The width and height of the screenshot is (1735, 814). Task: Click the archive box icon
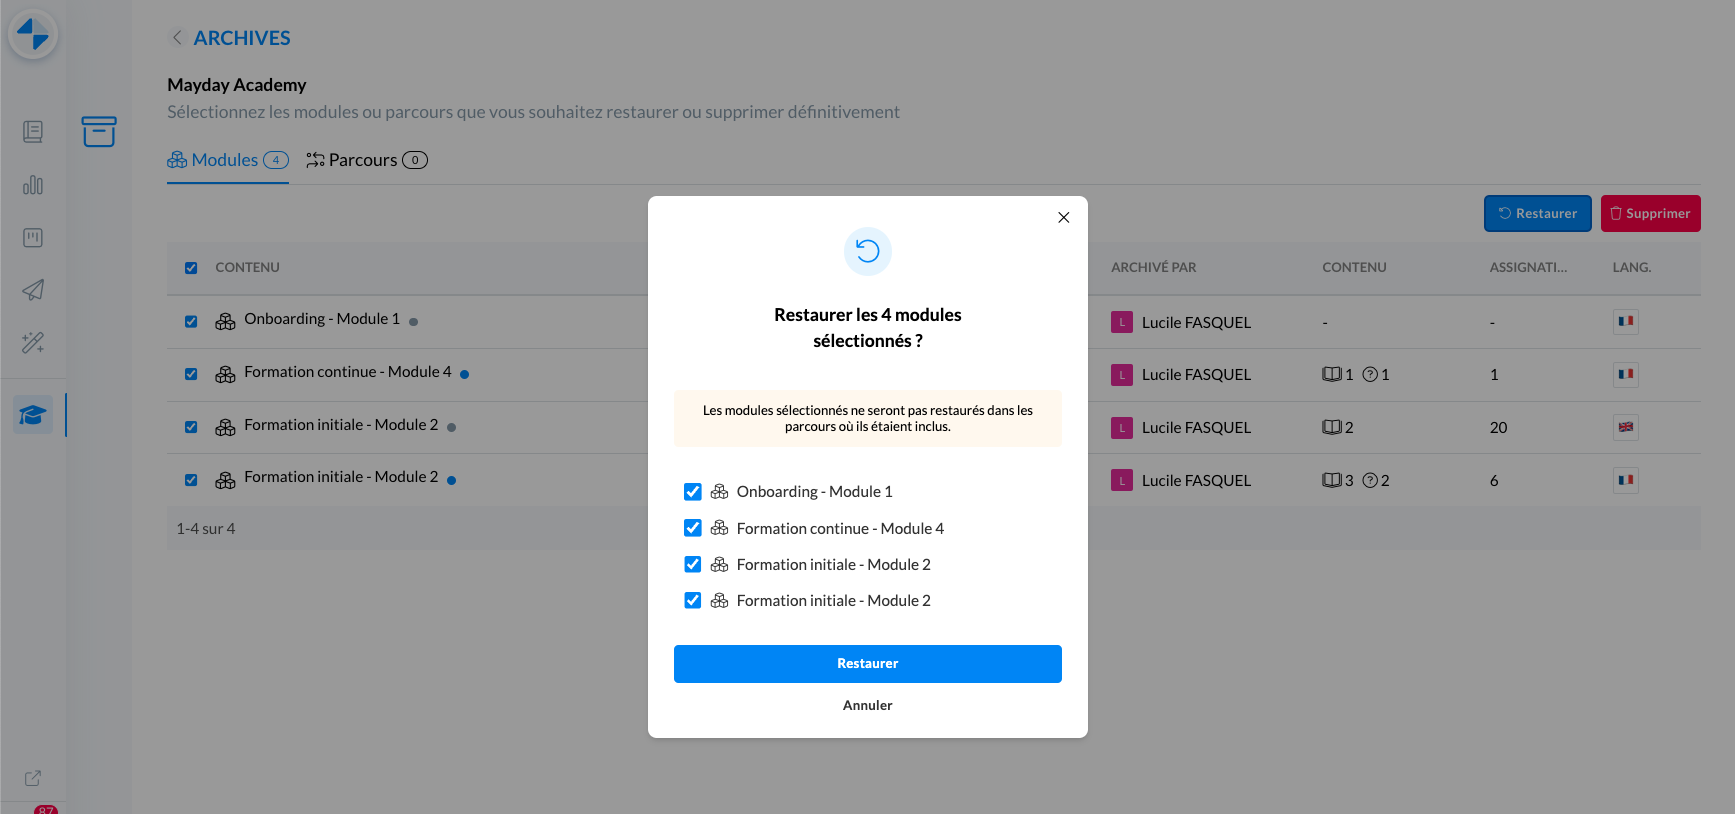(99, 131)
